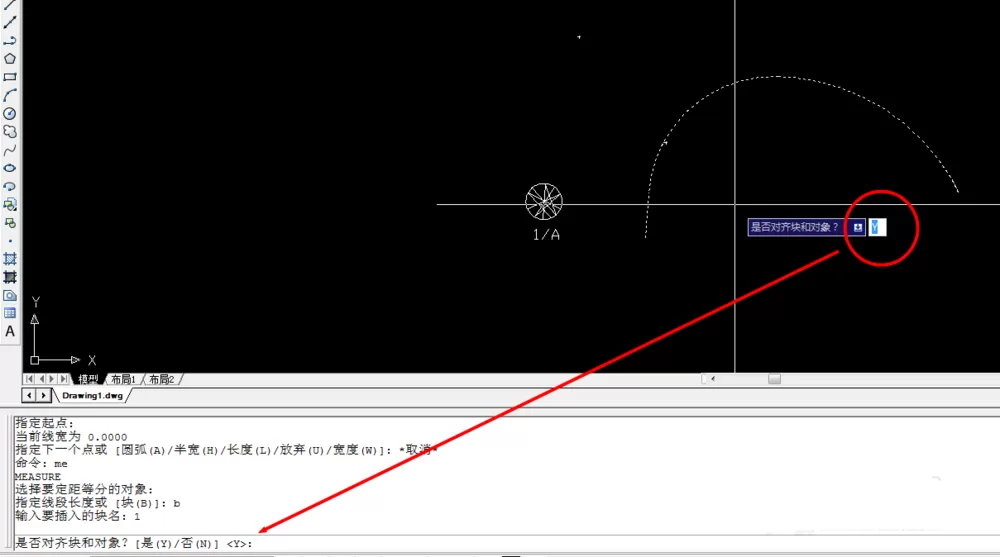Viewport: 1000px width, 557px height.
Task: Switch to the 布局1 tab
Action: pos(123,380)
